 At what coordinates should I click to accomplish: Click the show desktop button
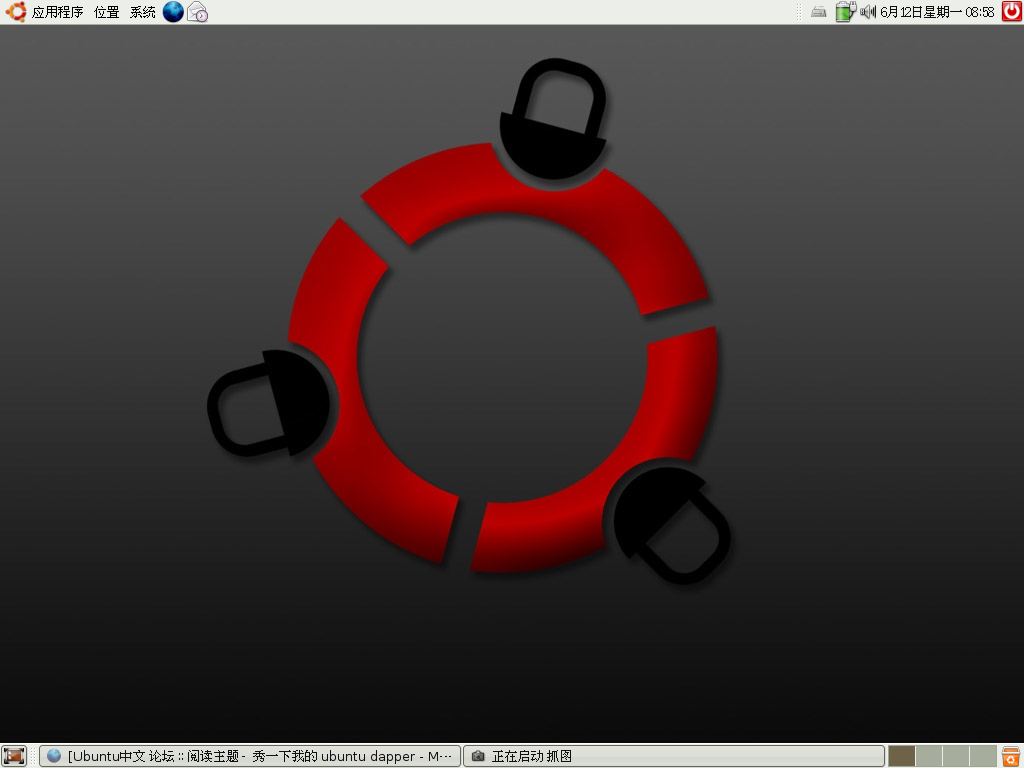pyautogui.click(x=14, y=756)
